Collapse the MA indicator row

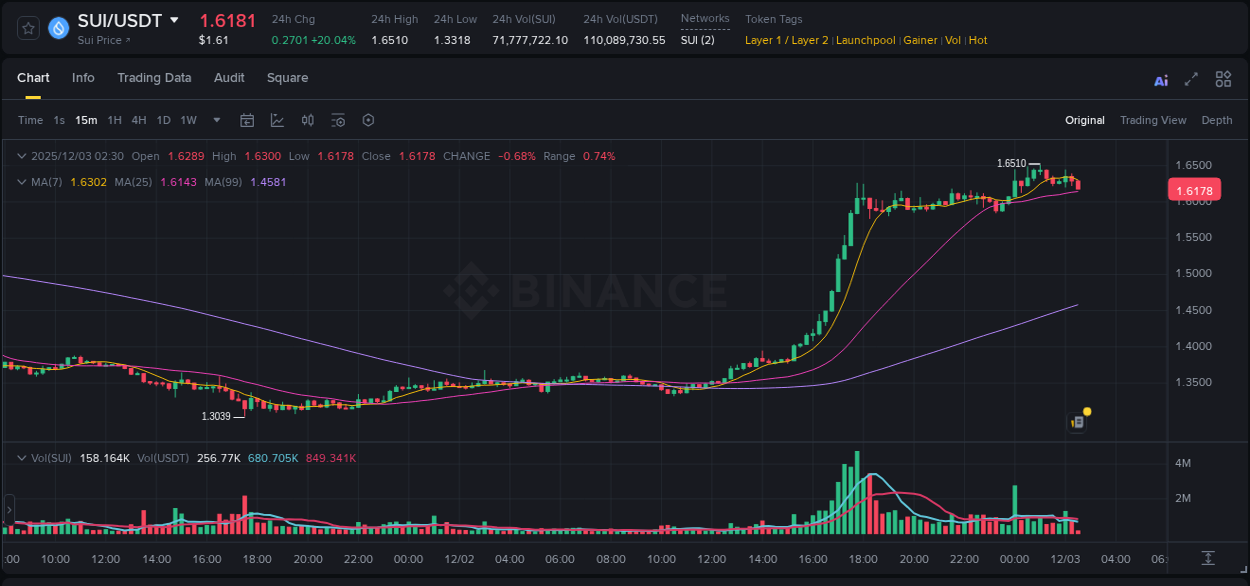click(x=21, y=182)
